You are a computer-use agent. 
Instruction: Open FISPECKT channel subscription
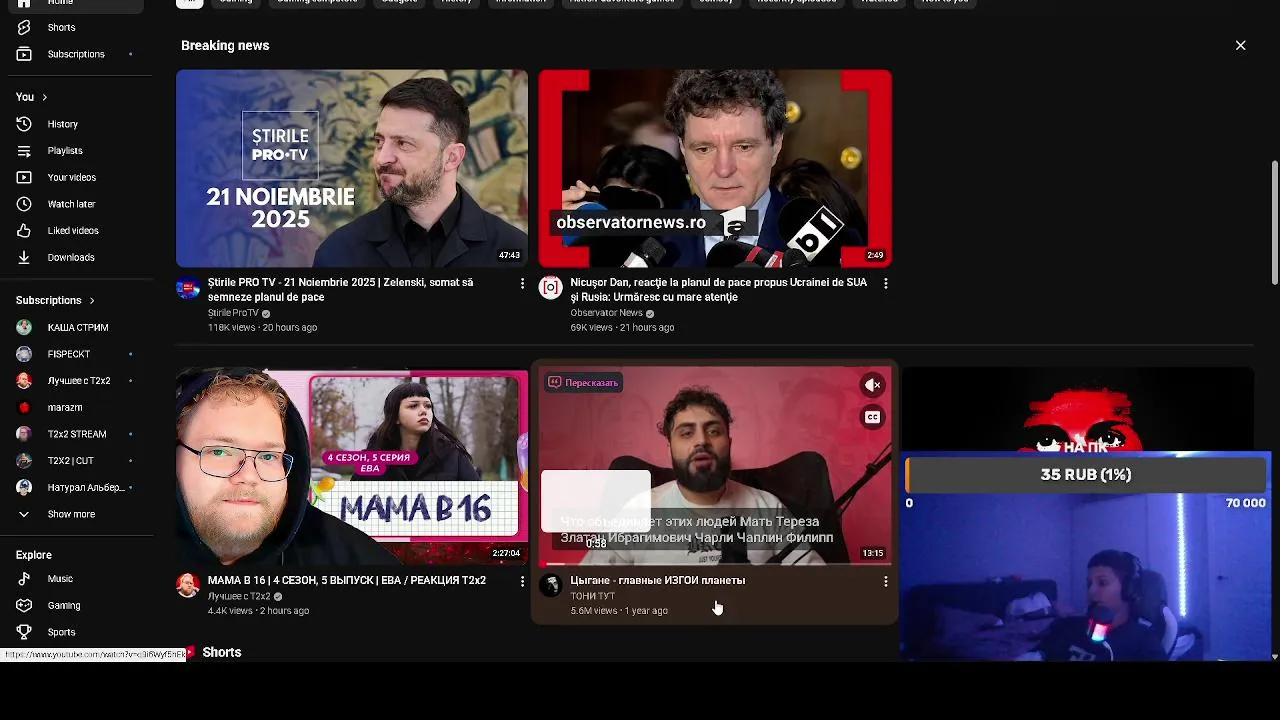71,354
